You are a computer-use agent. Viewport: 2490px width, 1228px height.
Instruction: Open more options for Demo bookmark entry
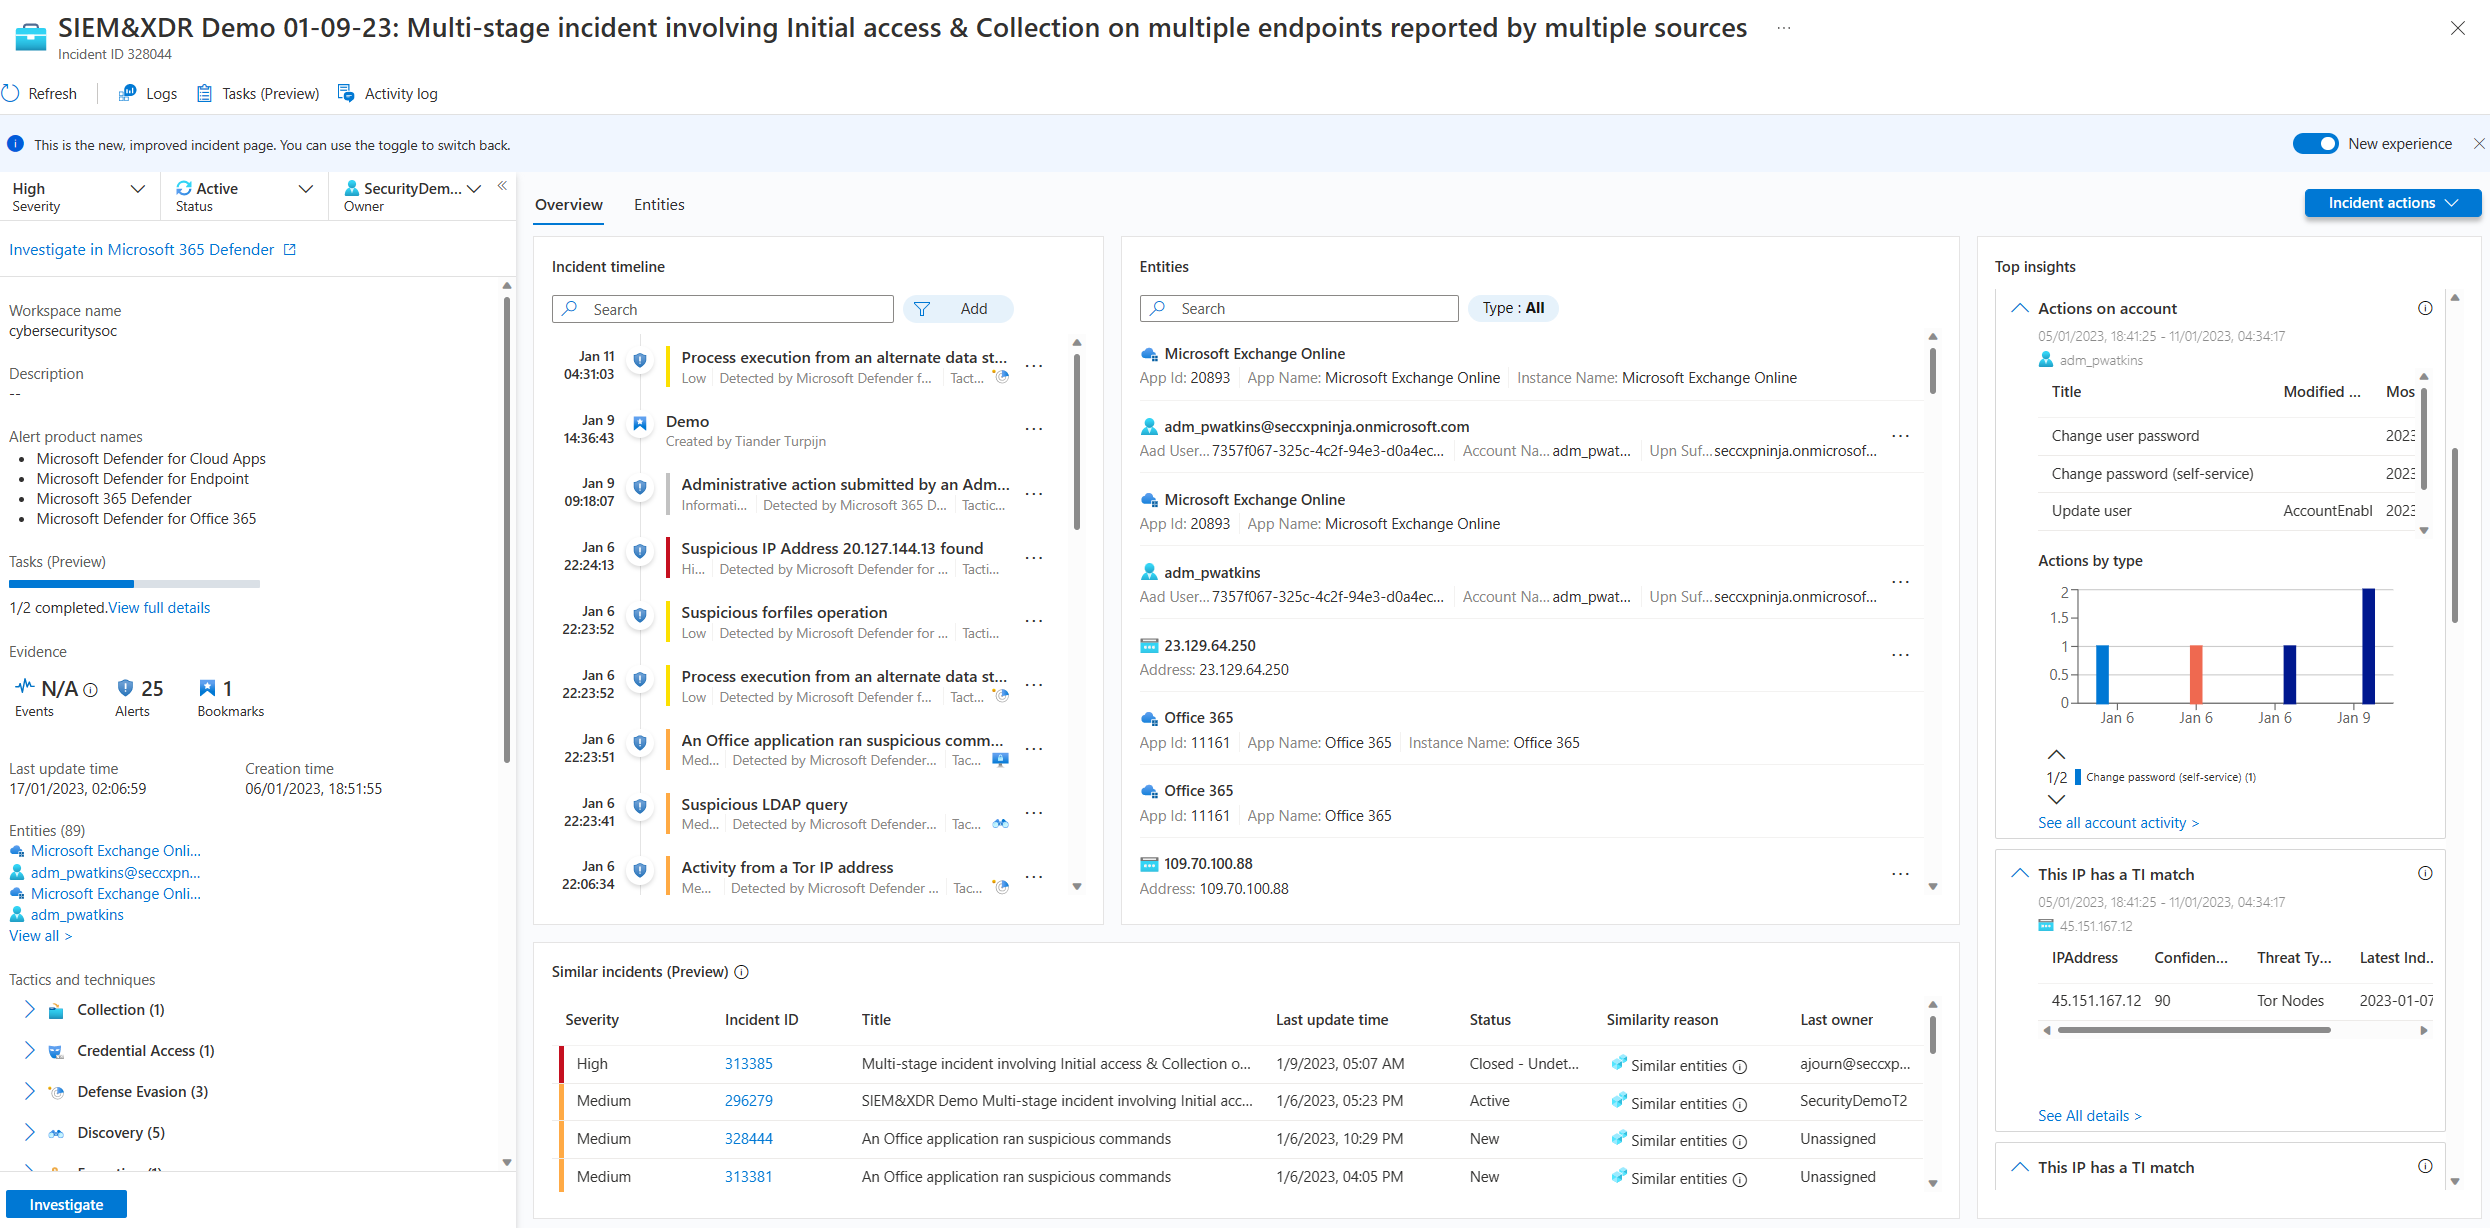click(x=1034, y=430)
